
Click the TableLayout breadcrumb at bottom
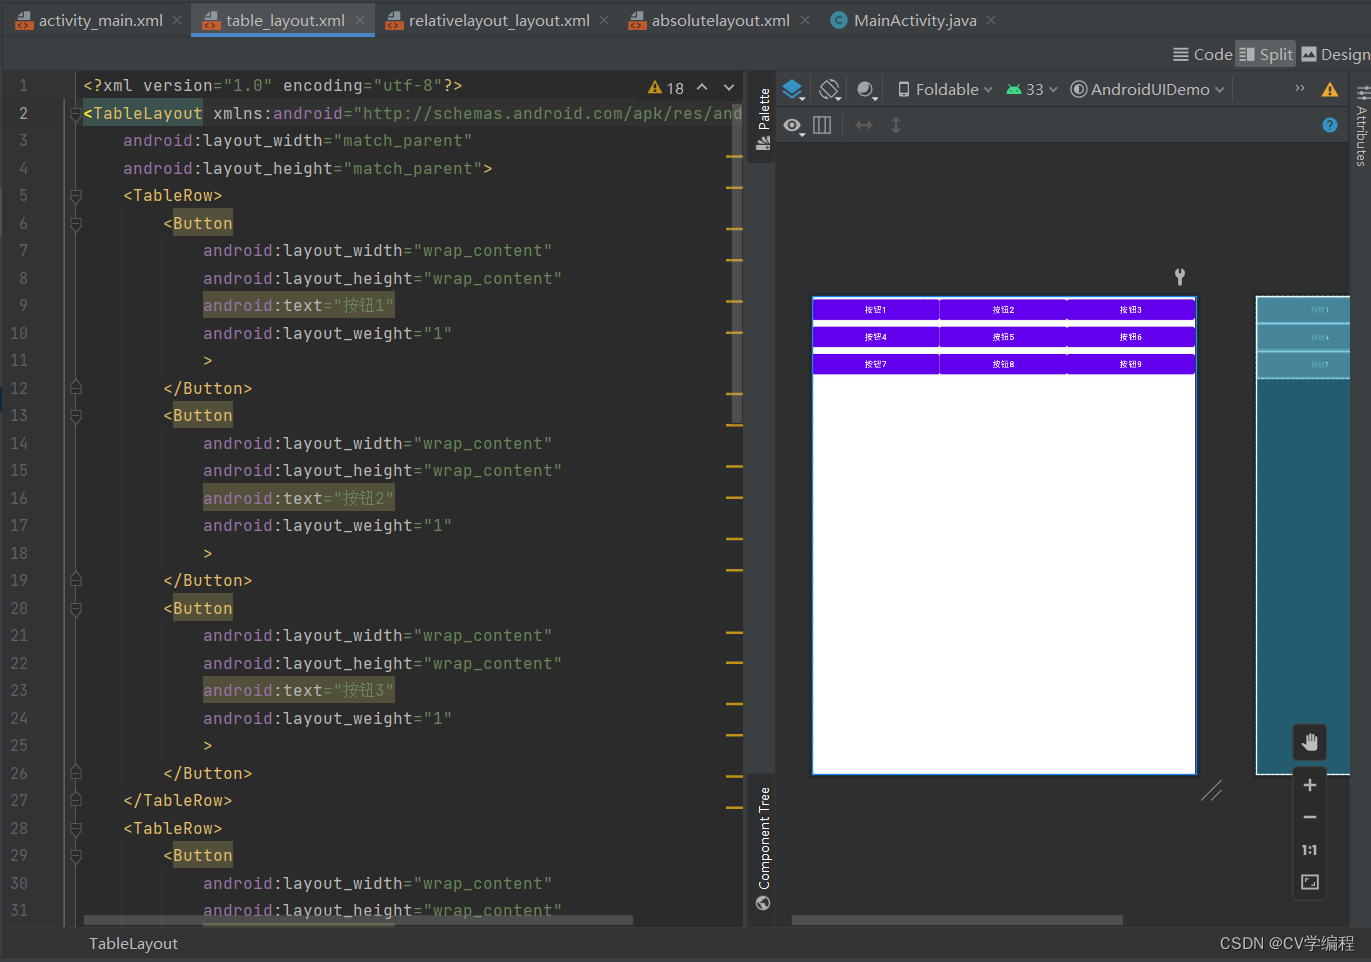133,944
